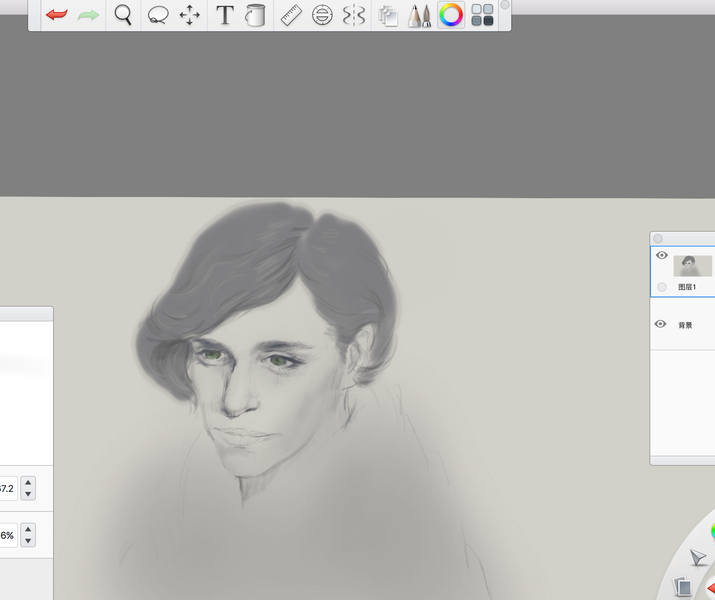The height and width of the screenshot is (600, 715).
Task: Open the Color wheel editor
Action: pyautogui.click(x=451, y=15)
